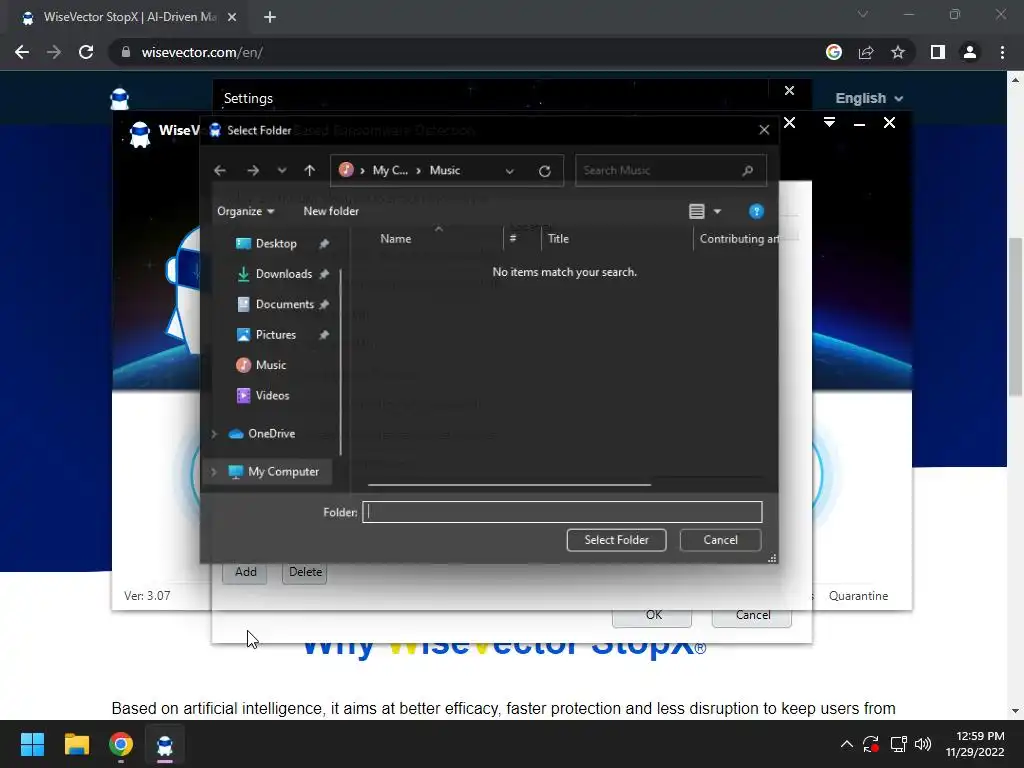Sort by the Name column header
This screenshot has height=768, width=1024.
point(396,239)
